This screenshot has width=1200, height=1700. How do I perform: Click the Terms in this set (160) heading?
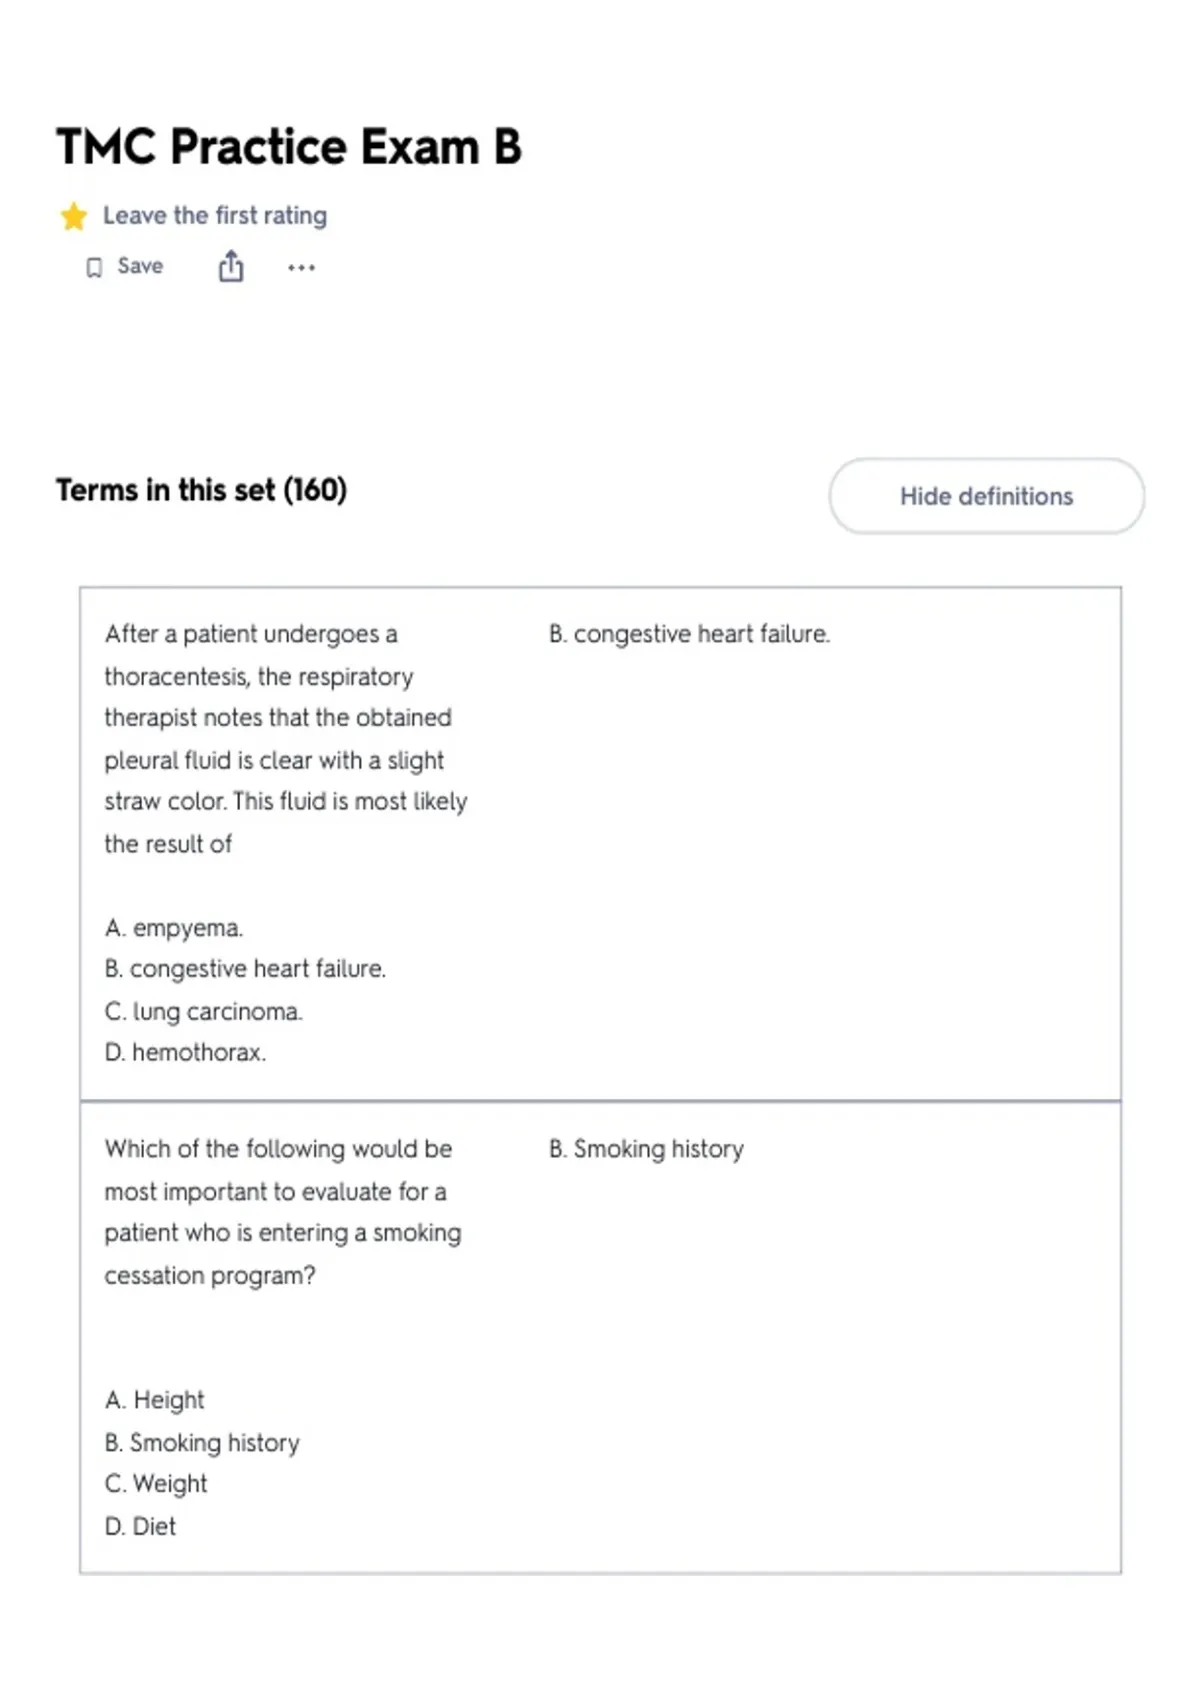201,490
